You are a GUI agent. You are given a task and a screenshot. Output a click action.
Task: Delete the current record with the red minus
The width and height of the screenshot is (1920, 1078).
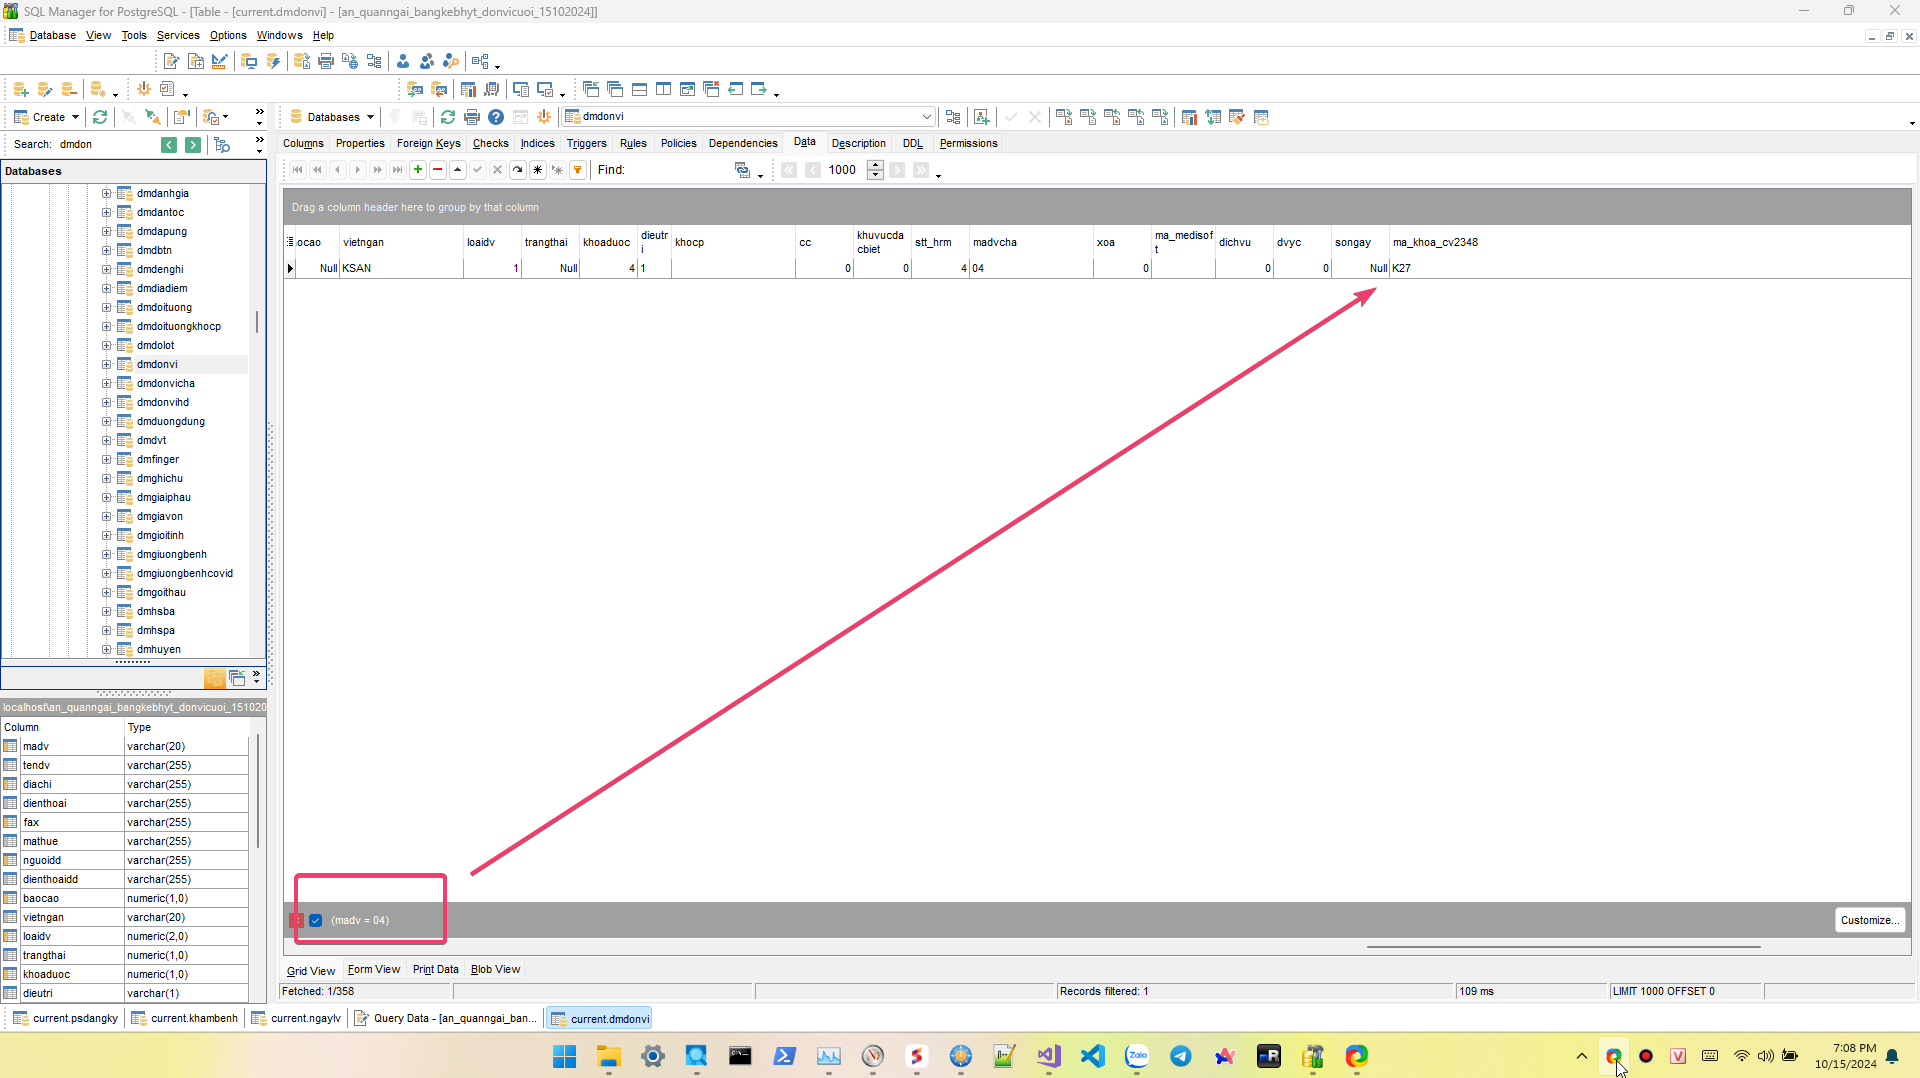click(x=438, y=170)
